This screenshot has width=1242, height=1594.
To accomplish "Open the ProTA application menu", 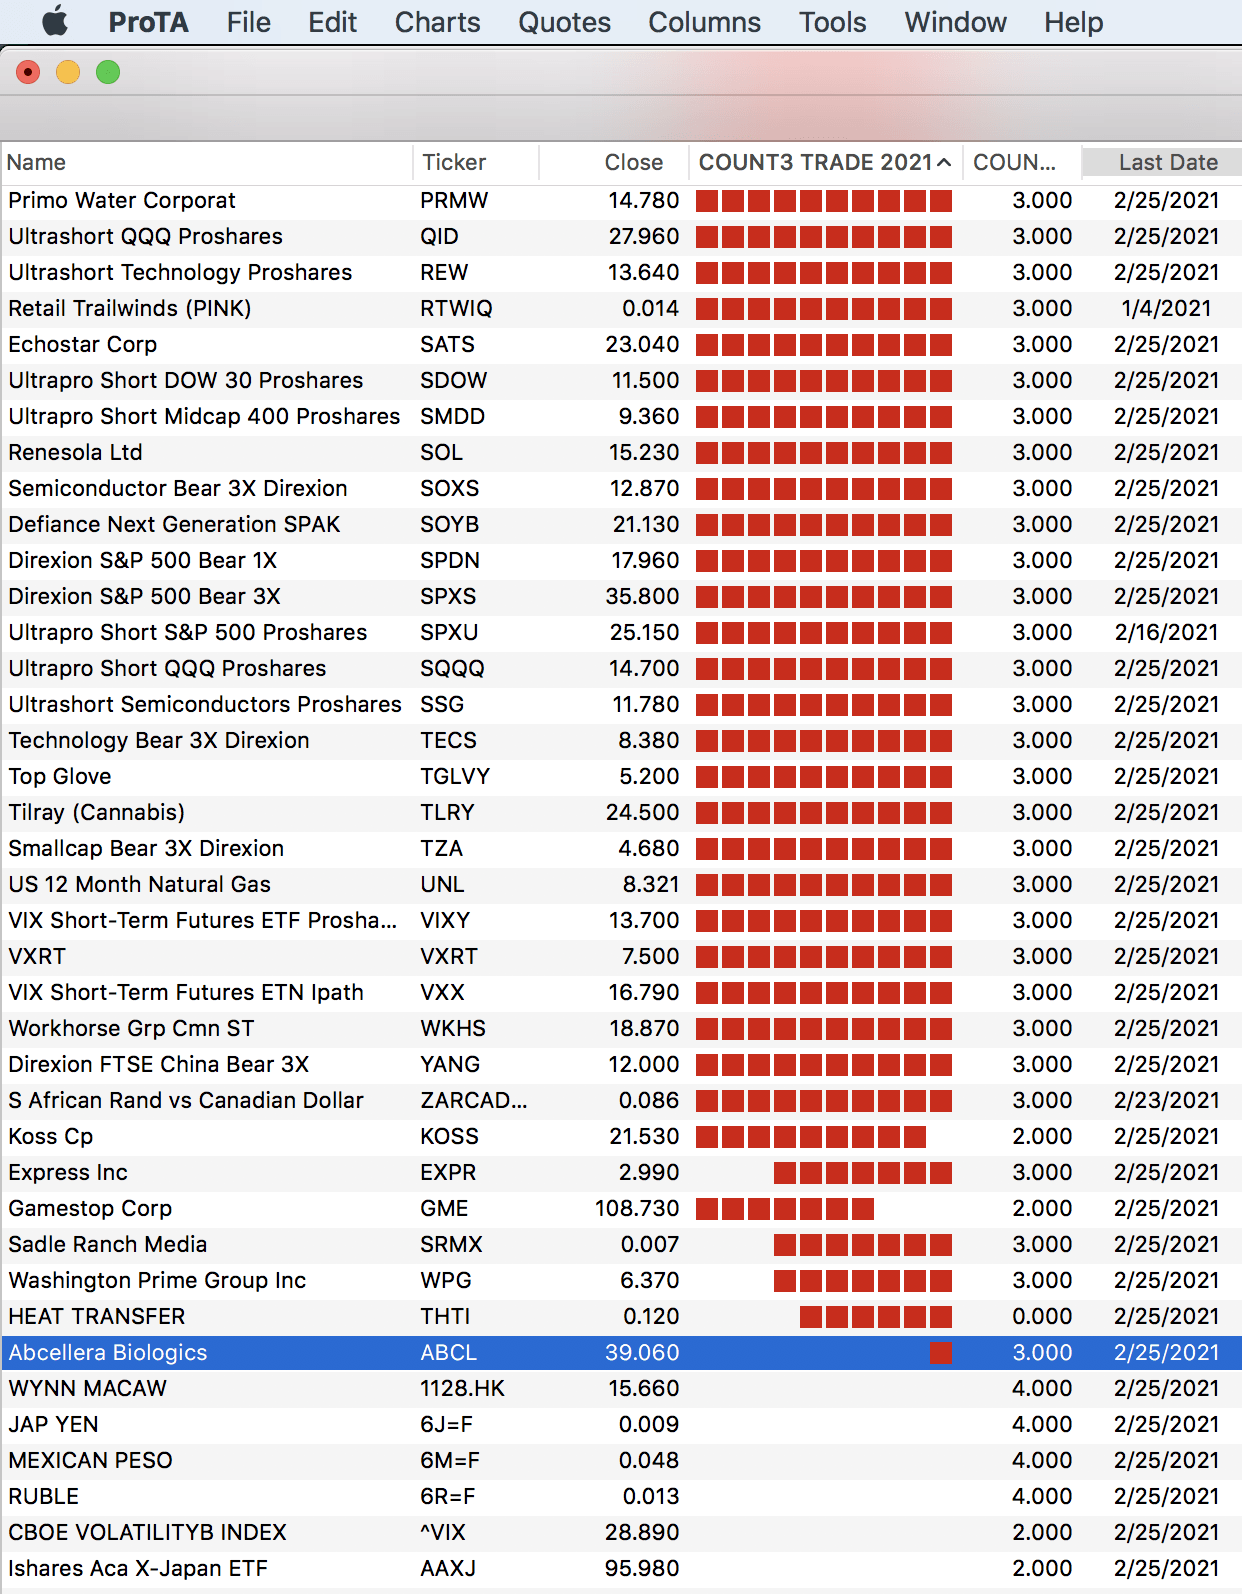I will click(x=148, y=22).
